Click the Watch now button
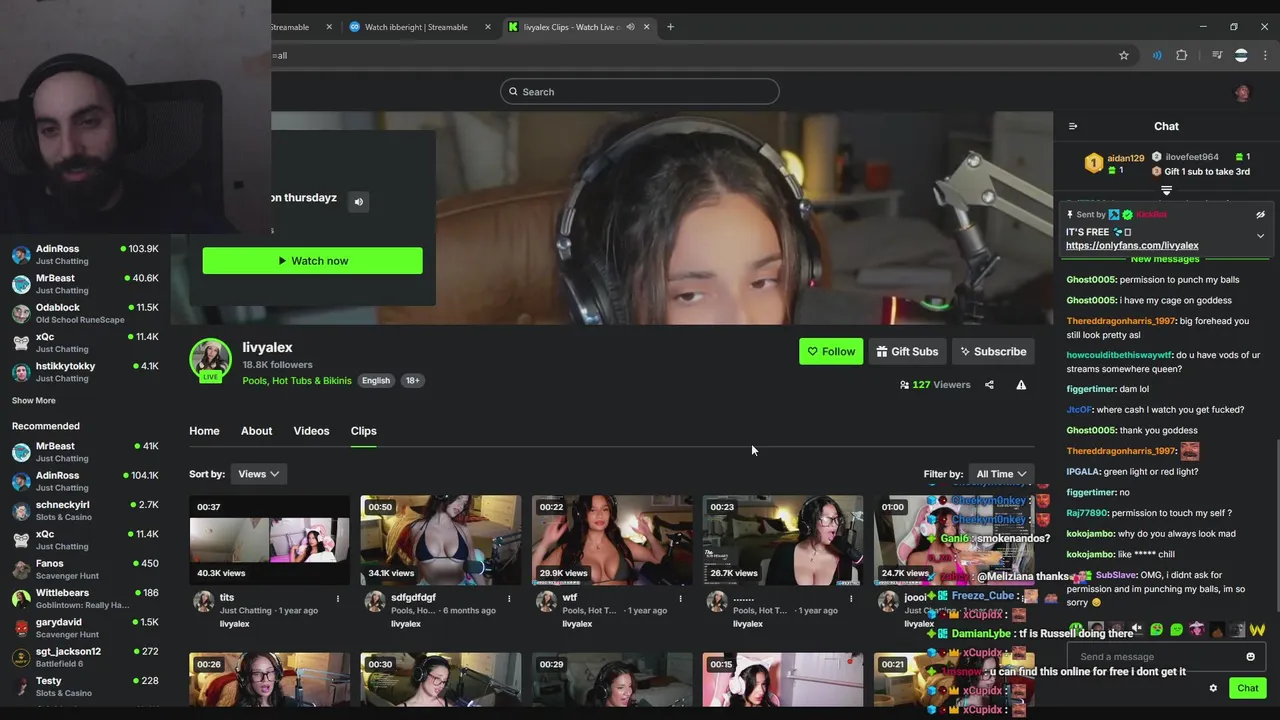 coord(312,261)
